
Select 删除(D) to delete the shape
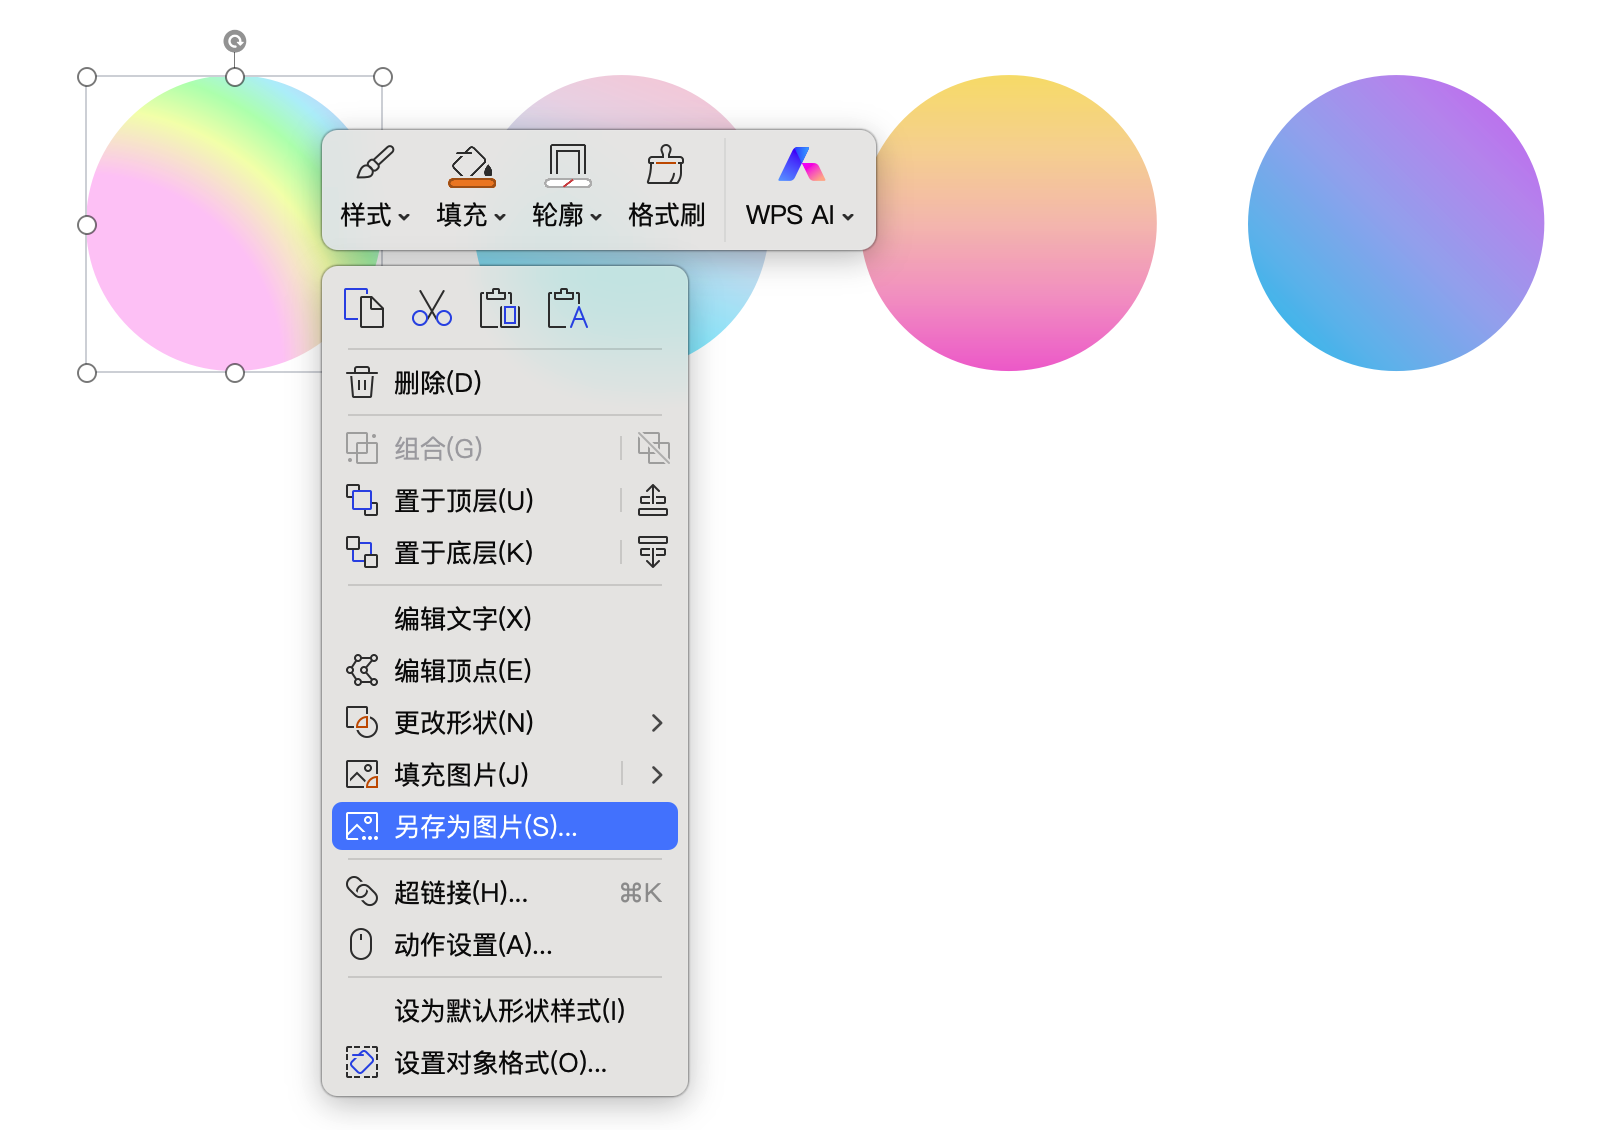point(438,383)
